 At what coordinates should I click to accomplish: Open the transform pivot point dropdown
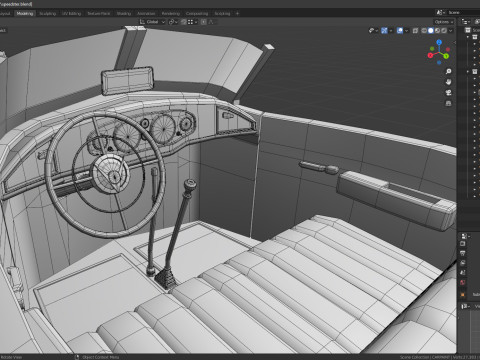173,22
